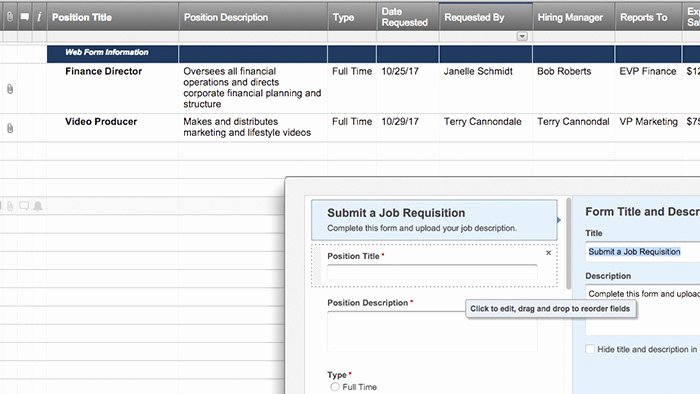Select the Submit a Job Requisition form header block
Viewport: 700px width, 394px height.
pos(434,220)
